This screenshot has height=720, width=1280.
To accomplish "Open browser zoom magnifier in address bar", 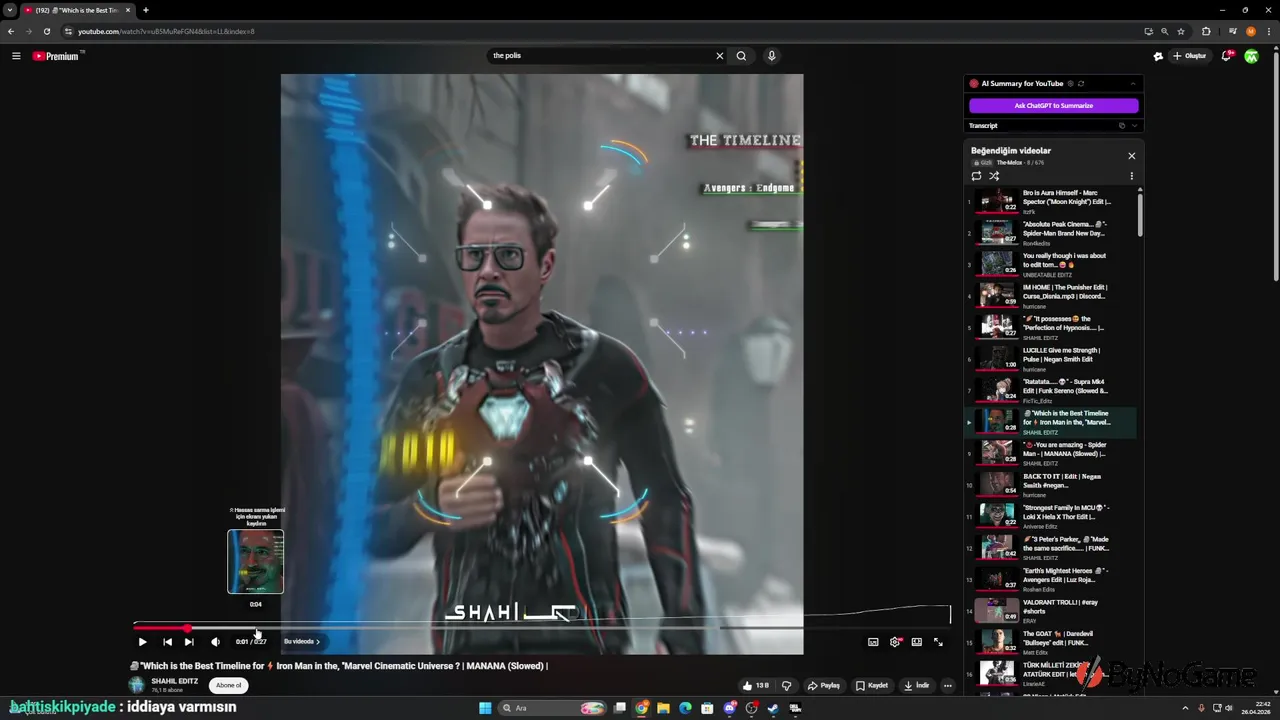I will (x=1164, y=31).
